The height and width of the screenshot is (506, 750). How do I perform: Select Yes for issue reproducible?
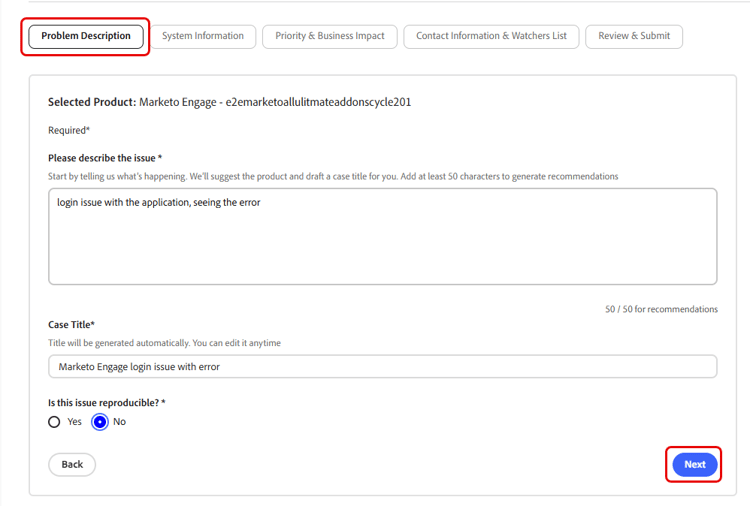54,422
